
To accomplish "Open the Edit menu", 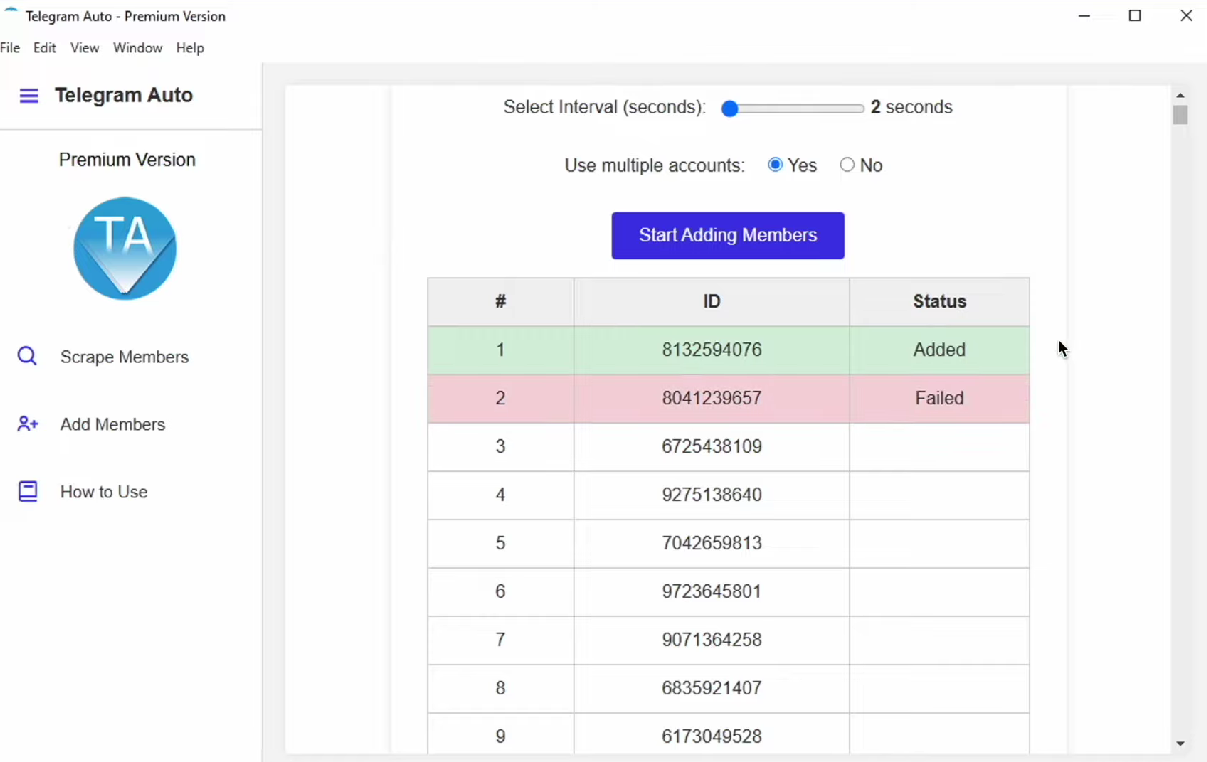I will [44, 48].
